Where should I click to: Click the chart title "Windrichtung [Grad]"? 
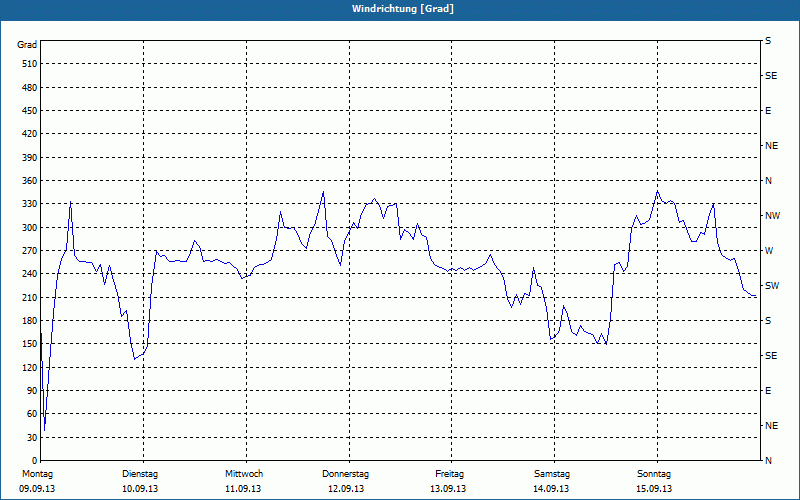coord(403,9)
